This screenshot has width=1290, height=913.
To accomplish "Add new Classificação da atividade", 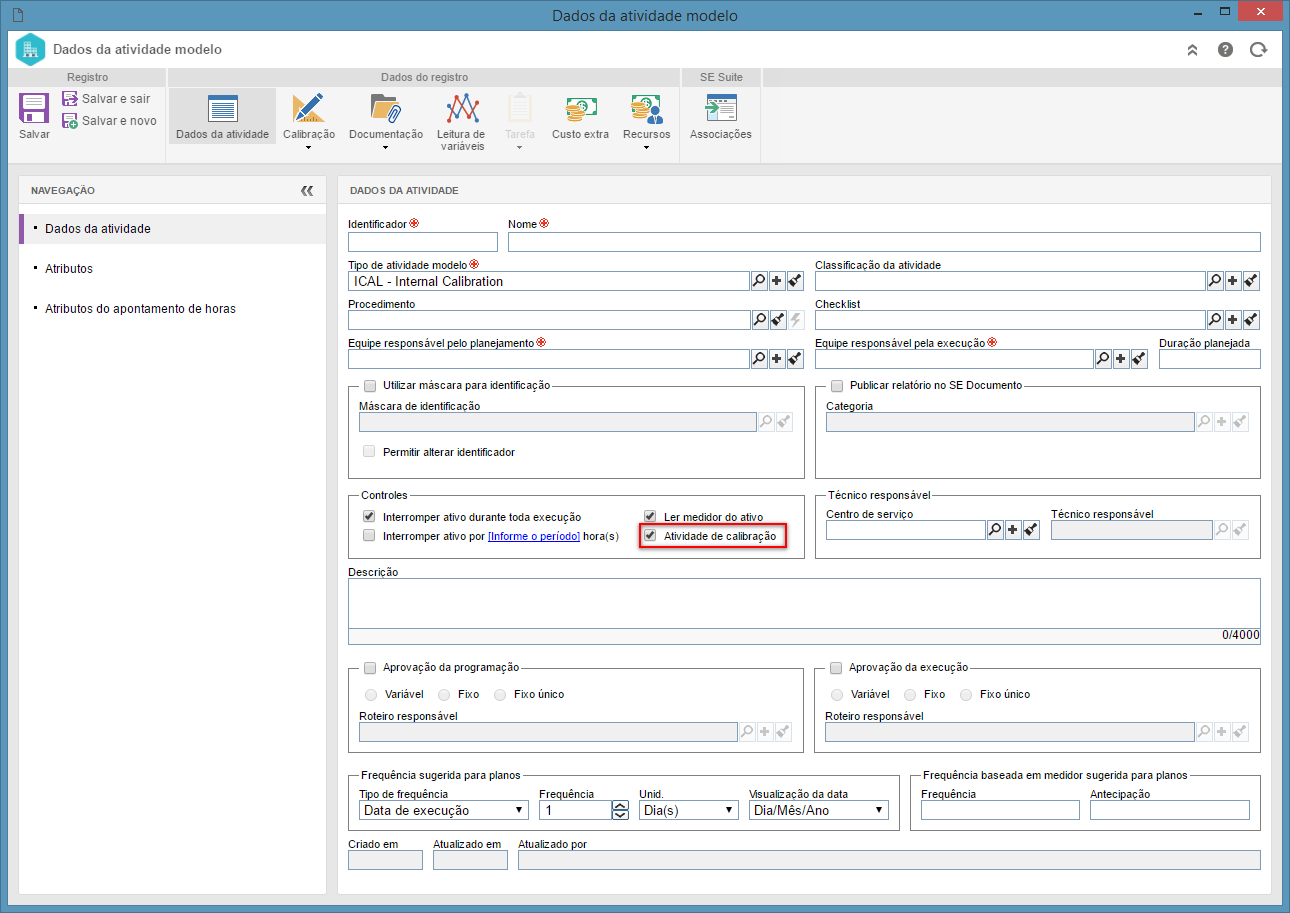I will [x=1233, y=282].
